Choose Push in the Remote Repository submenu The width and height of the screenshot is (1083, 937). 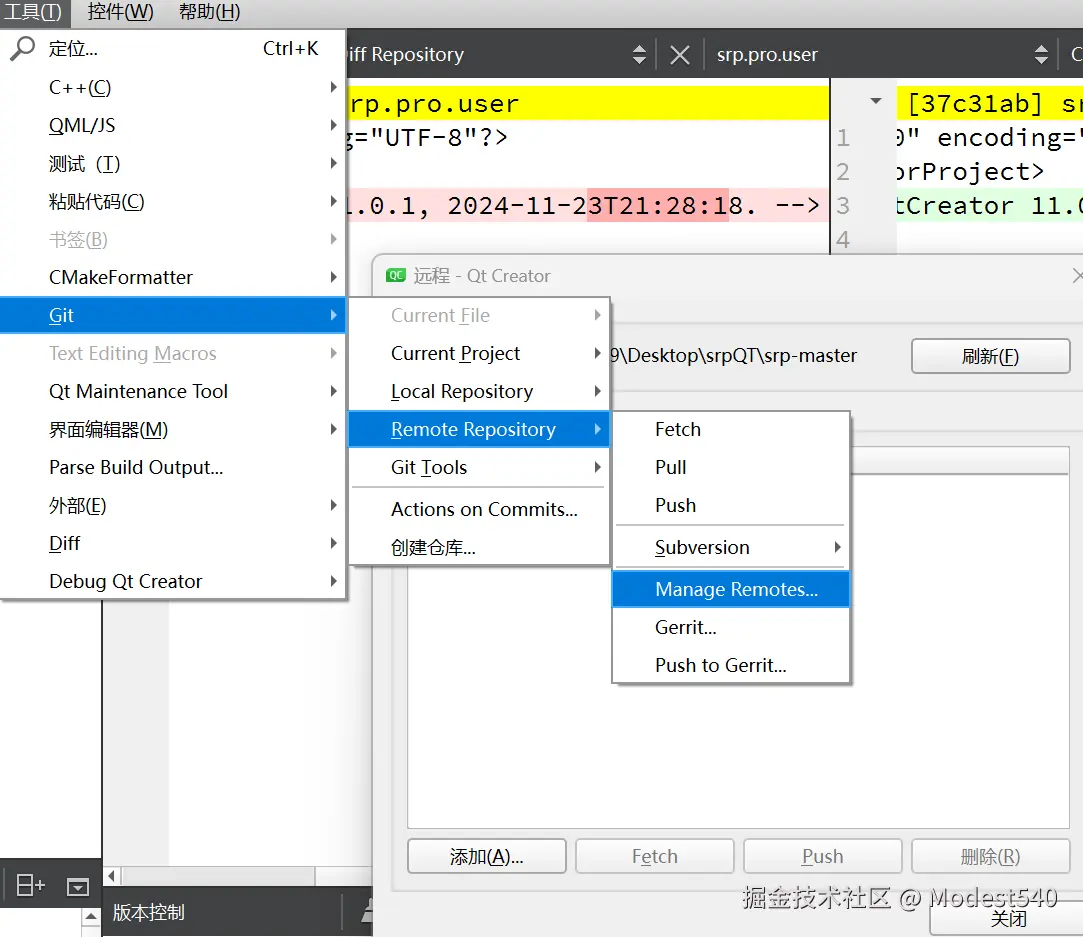tap(730, 505)
